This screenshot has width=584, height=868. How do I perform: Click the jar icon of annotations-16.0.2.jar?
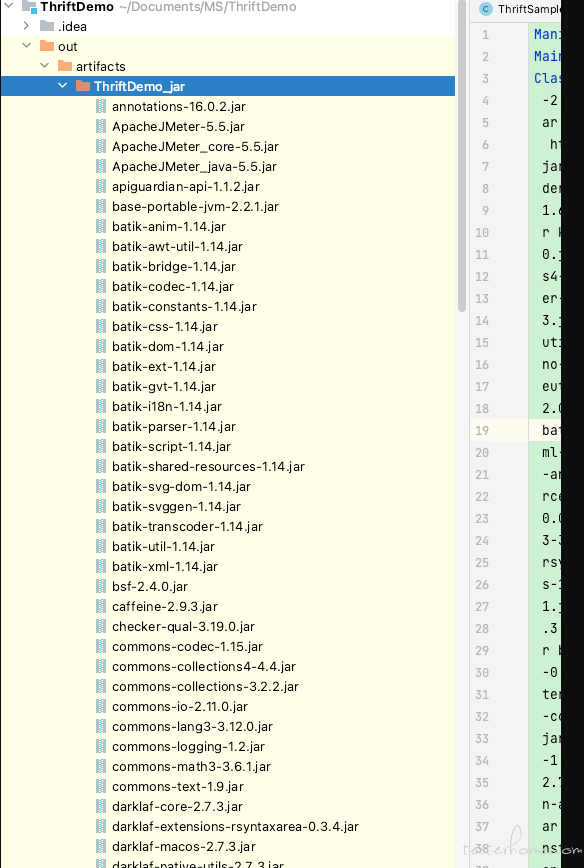(101, 106)
